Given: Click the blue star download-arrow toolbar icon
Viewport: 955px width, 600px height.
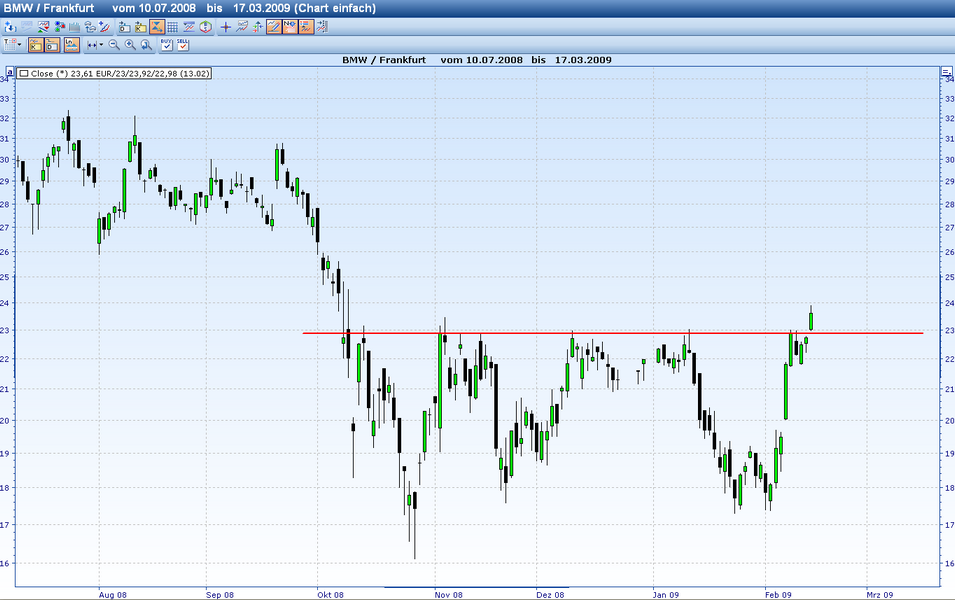Looking at the screenshot, I should coord(10,27).
